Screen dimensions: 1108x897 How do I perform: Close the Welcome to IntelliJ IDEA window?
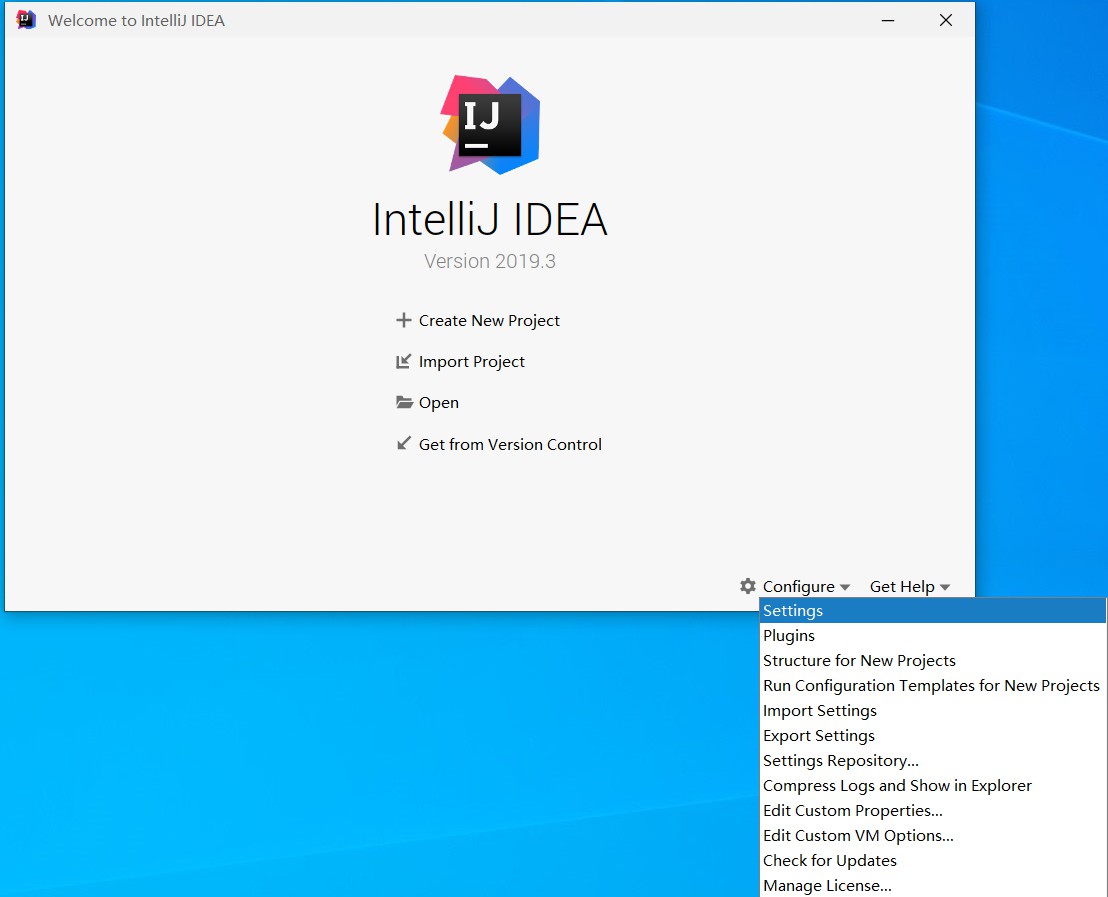coord(945,20)
